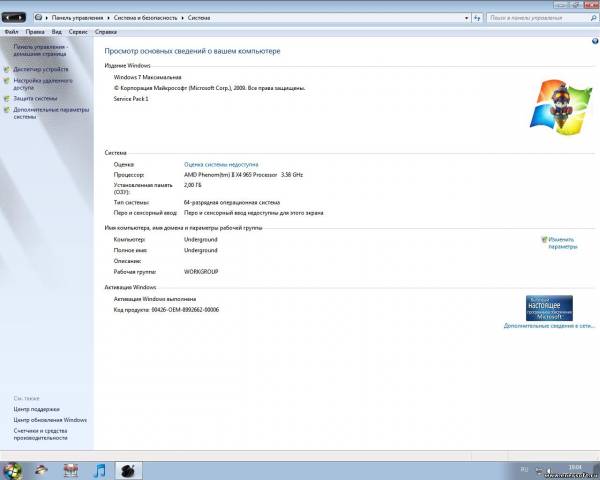600x480 pixels.
Task: Click Оценка системы недоступна link
Action: tap(221, 165)
